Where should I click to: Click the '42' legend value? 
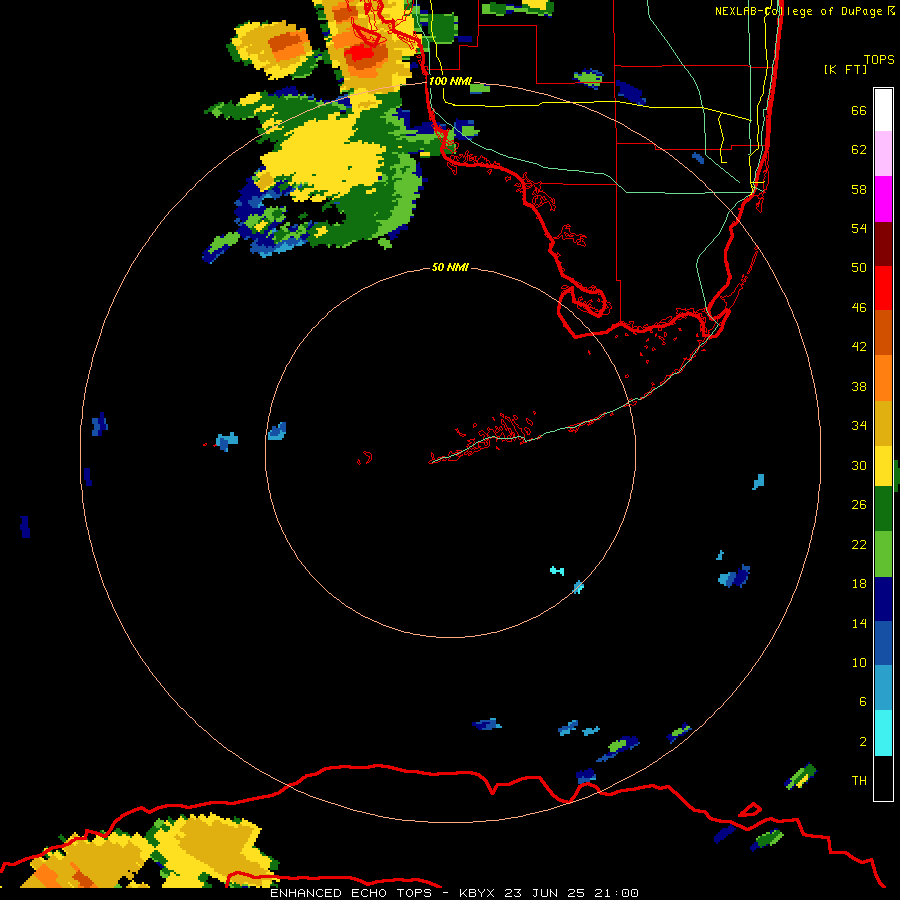coord(859,347)
